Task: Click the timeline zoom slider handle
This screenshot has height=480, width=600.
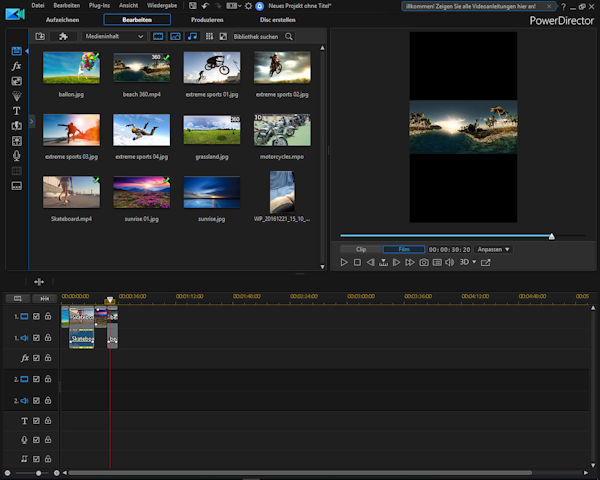Action: (x=38, y=473)
